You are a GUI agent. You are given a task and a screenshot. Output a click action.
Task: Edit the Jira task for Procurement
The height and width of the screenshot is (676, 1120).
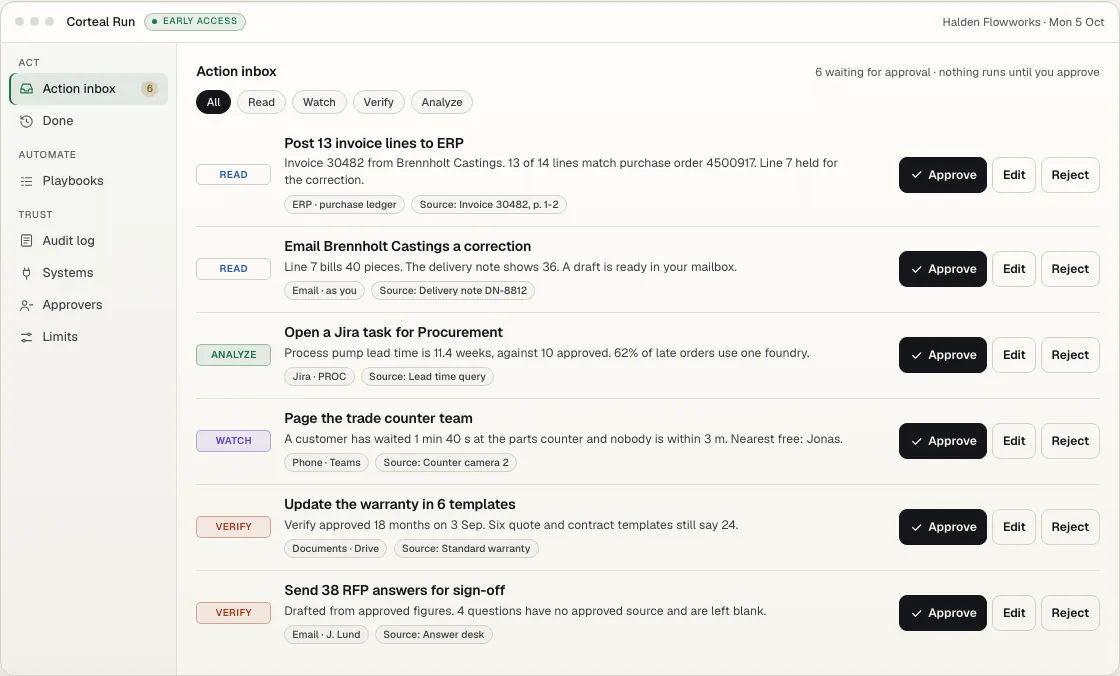tap(1014, 355)
